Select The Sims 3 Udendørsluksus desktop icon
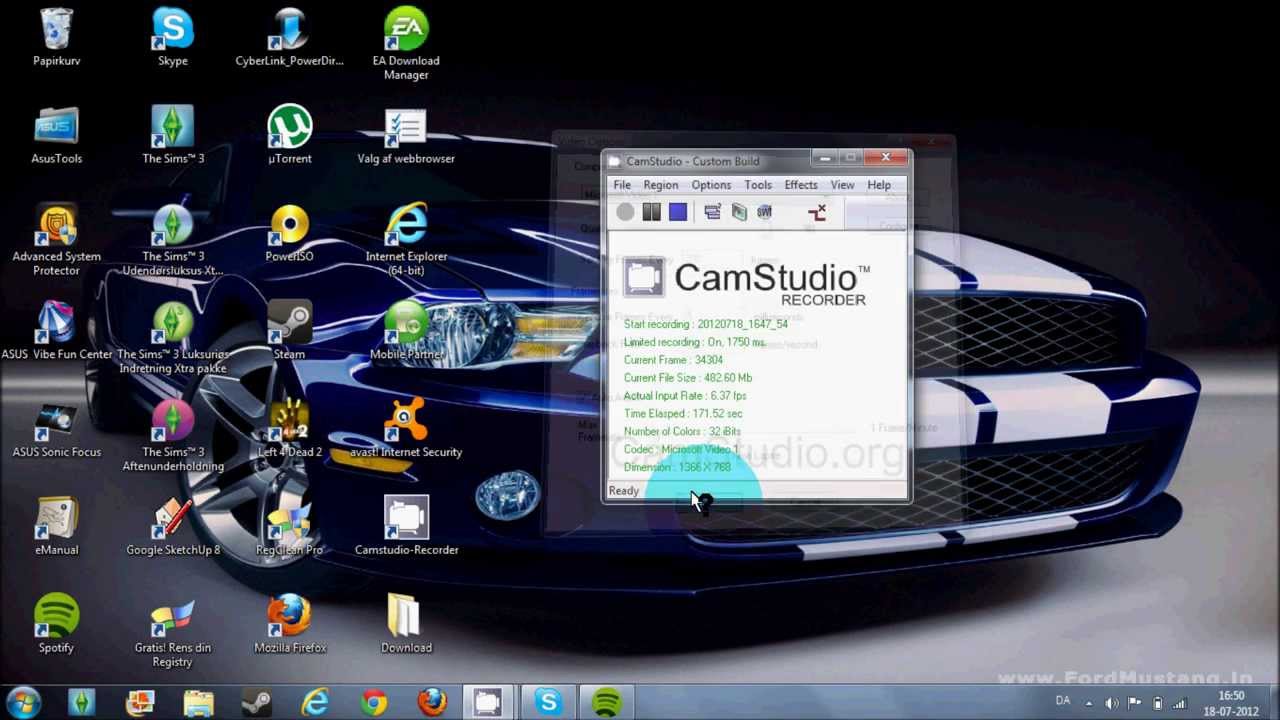The height and width of the screenshot is (720, 1280). click(173, 240)
